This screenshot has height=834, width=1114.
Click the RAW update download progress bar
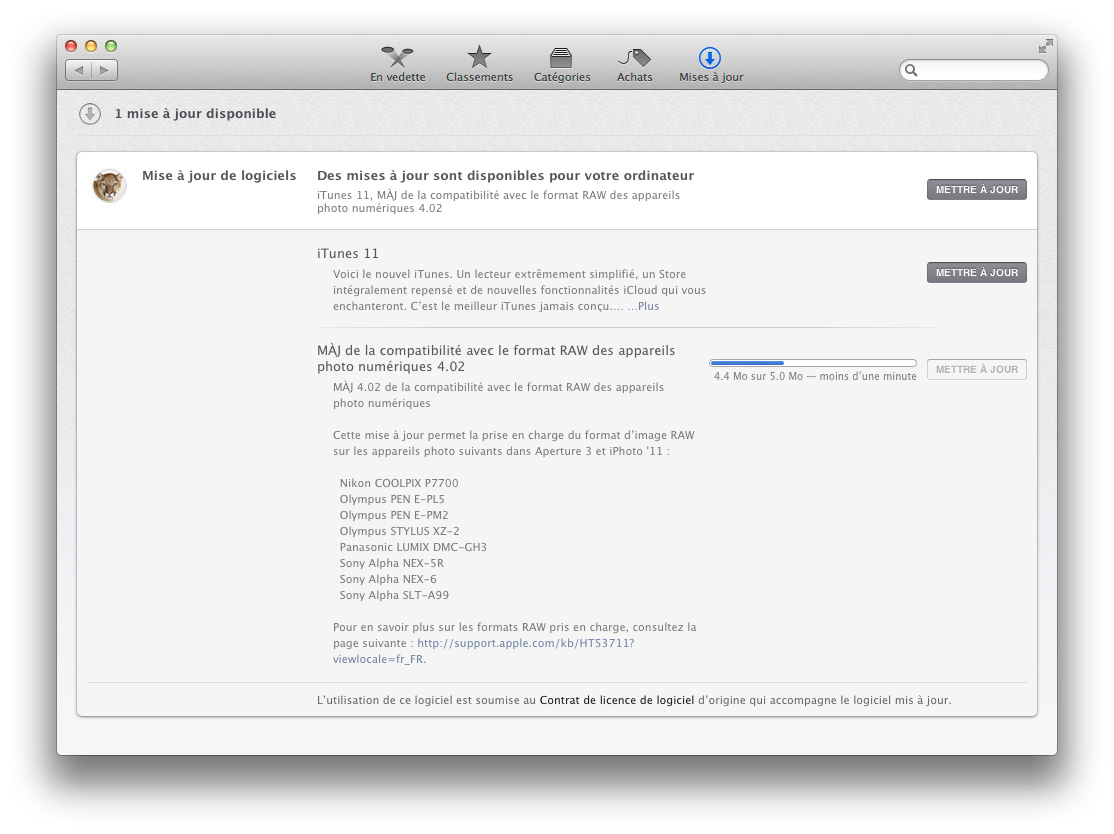813,363
